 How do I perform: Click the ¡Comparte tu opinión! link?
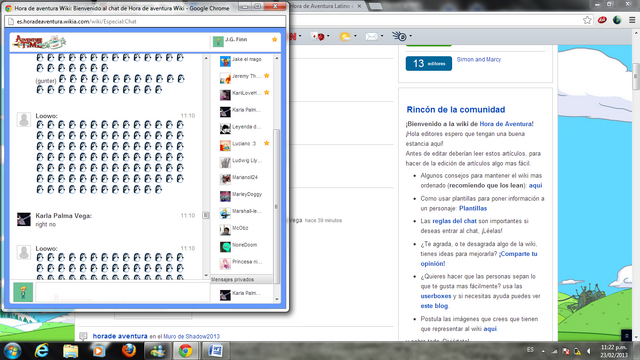(x=479, y=259)
